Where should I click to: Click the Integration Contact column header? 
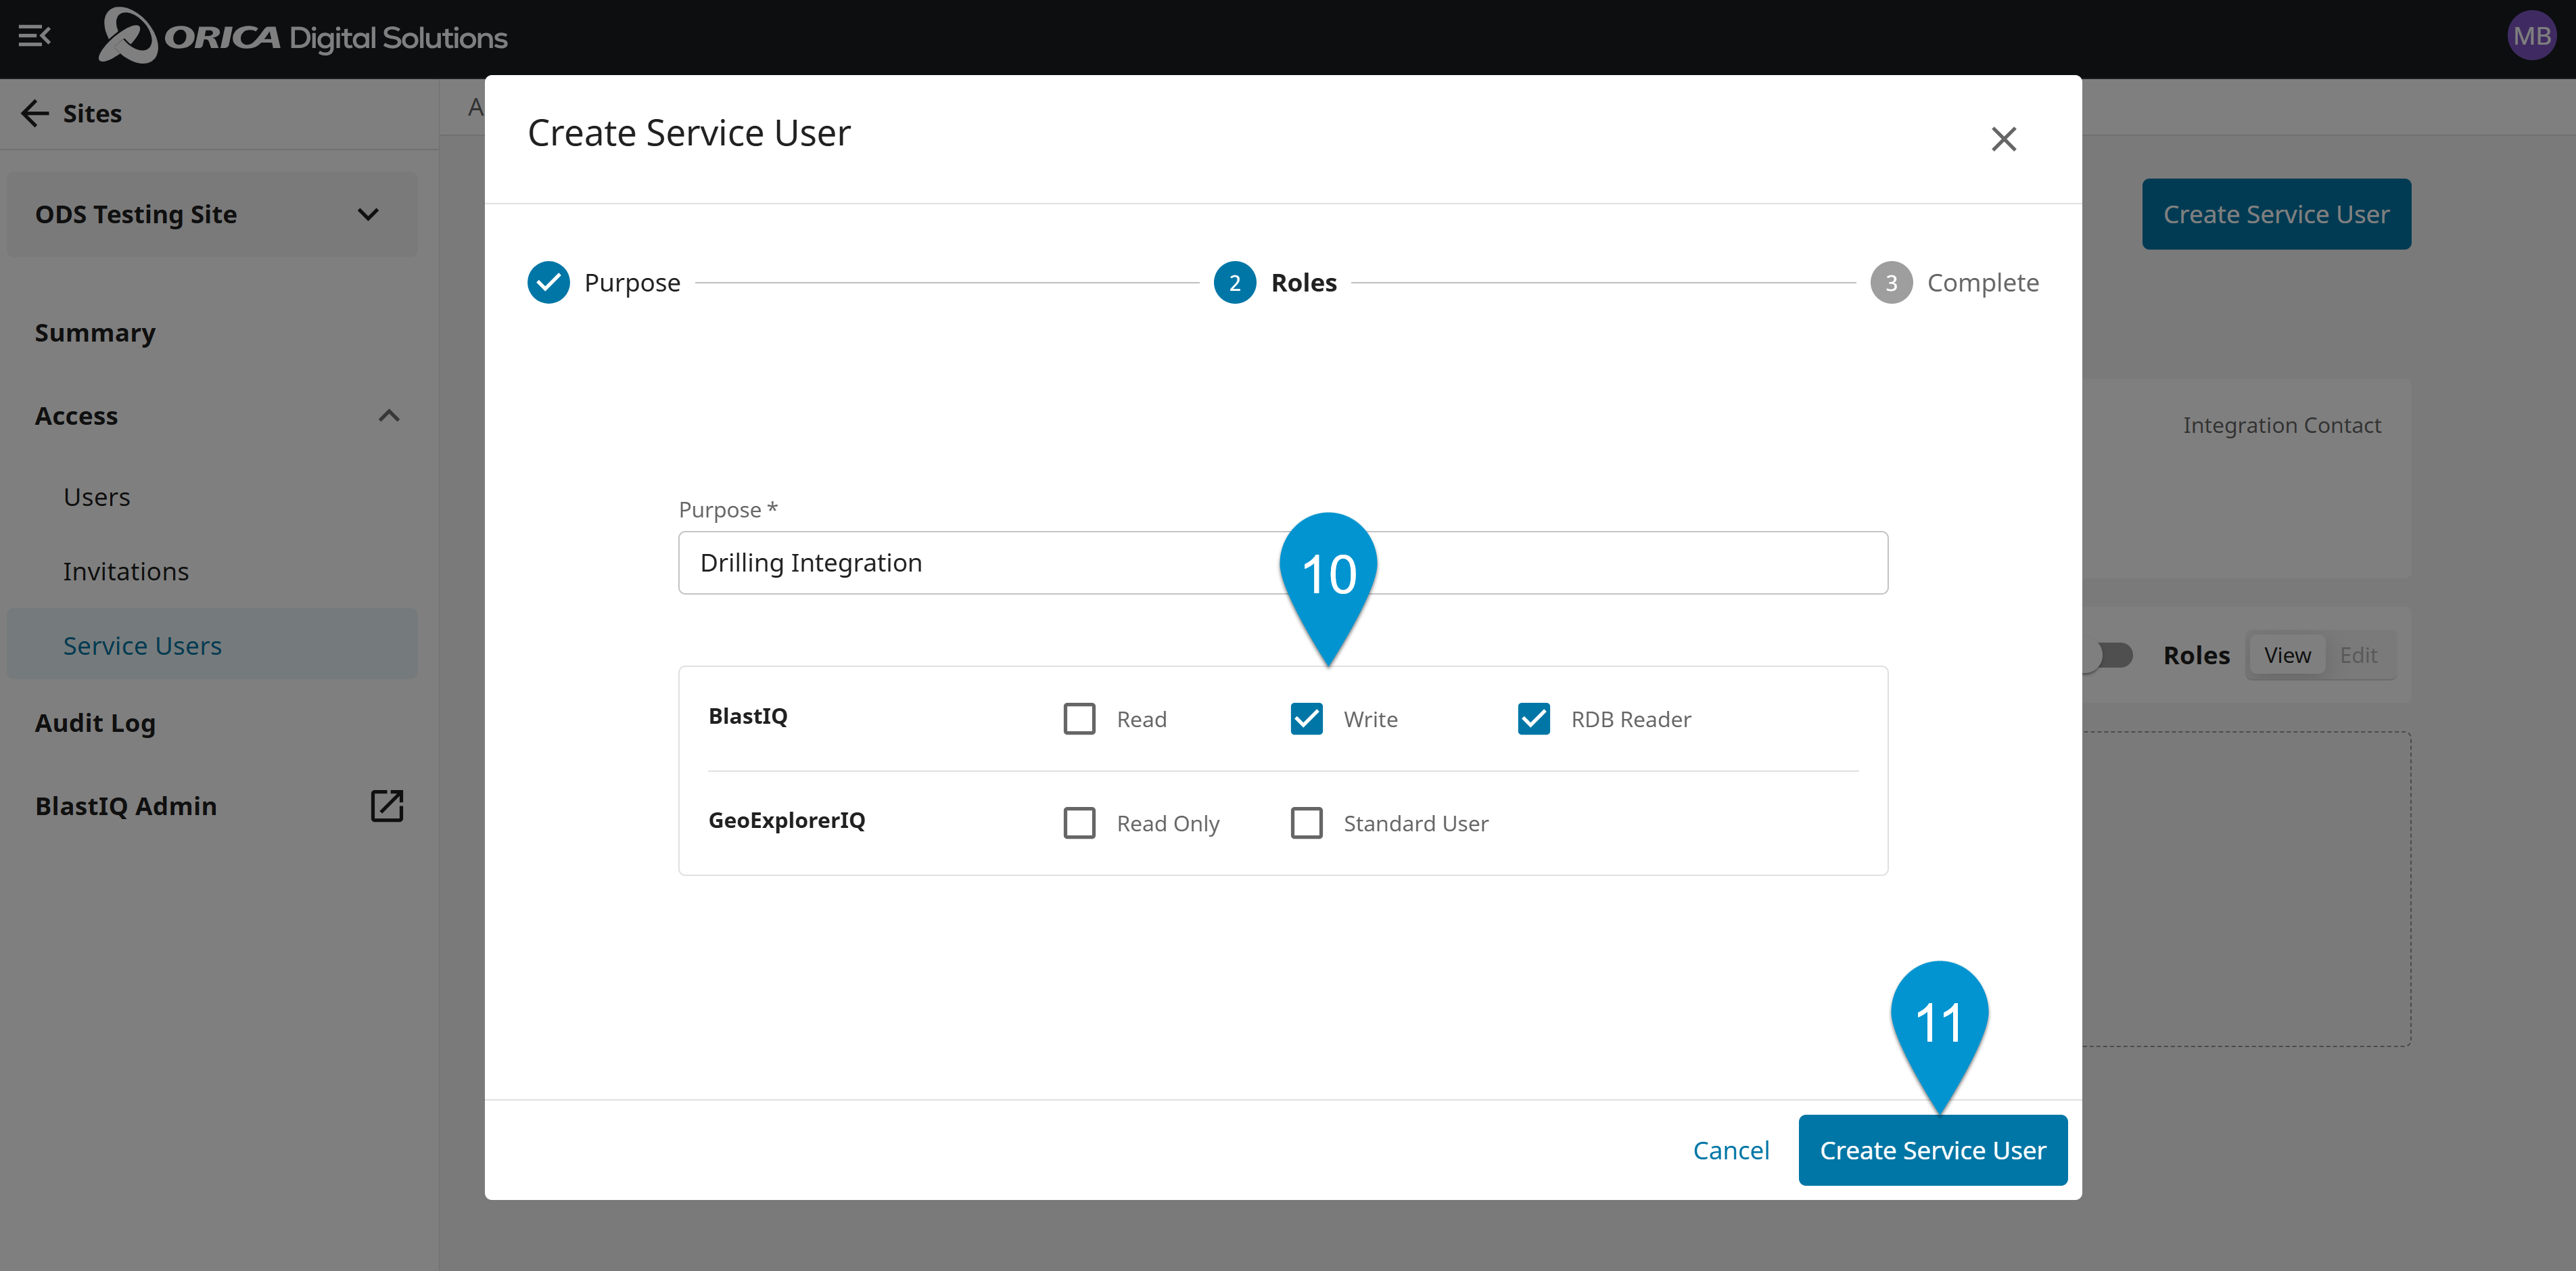pos(2281,425)
